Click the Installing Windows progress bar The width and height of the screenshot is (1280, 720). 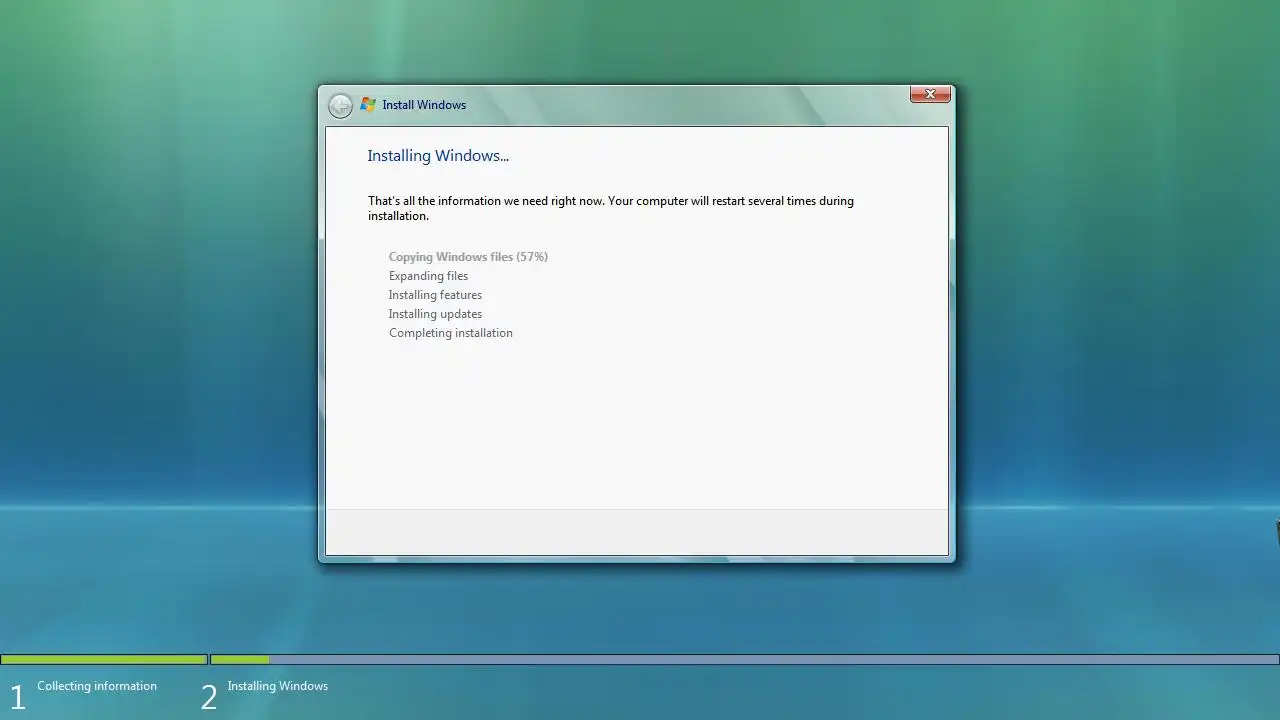point(745,660)
